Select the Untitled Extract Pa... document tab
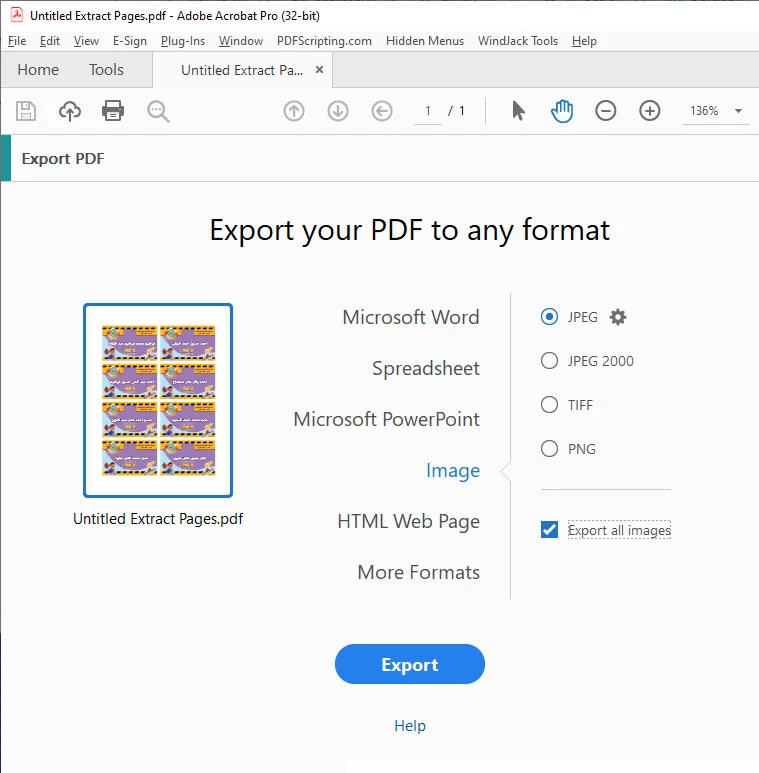The width and height of the screenshot is (759, 773). 242,70
